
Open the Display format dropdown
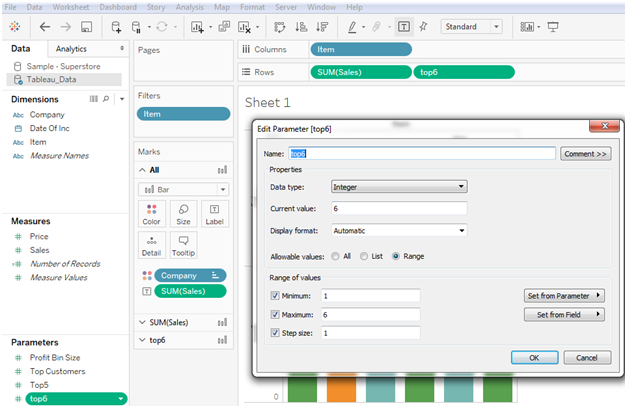click(399, 230)
